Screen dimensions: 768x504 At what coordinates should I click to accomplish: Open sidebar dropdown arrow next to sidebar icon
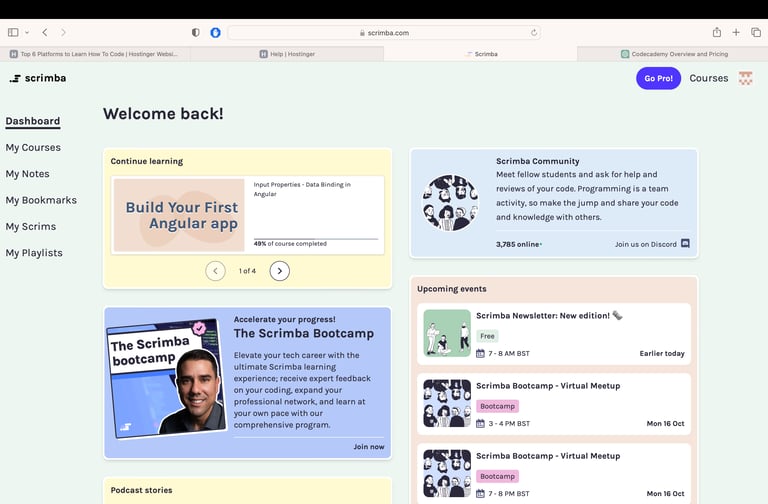[27, 33]
